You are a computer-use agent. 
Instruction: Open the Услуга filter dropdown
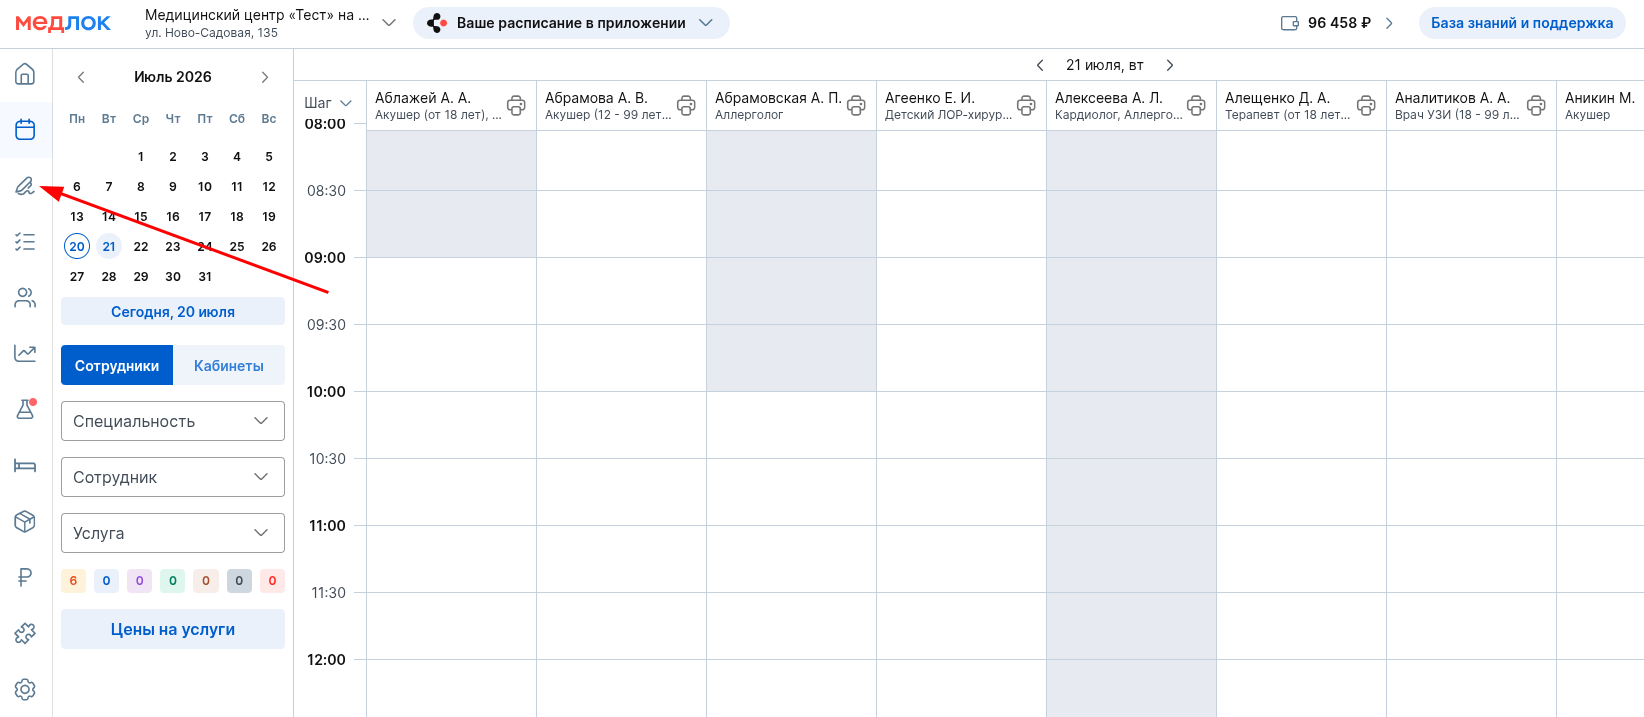173,533
